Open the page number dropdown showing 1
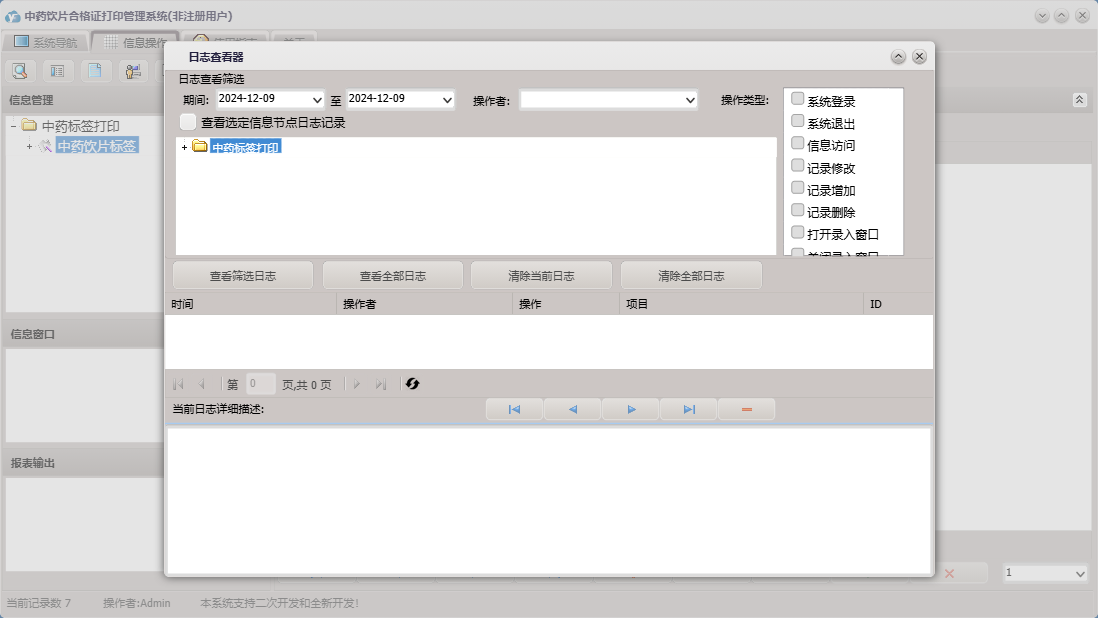The width and height of the screenshot is (1098, 618). coord(1079,574)
